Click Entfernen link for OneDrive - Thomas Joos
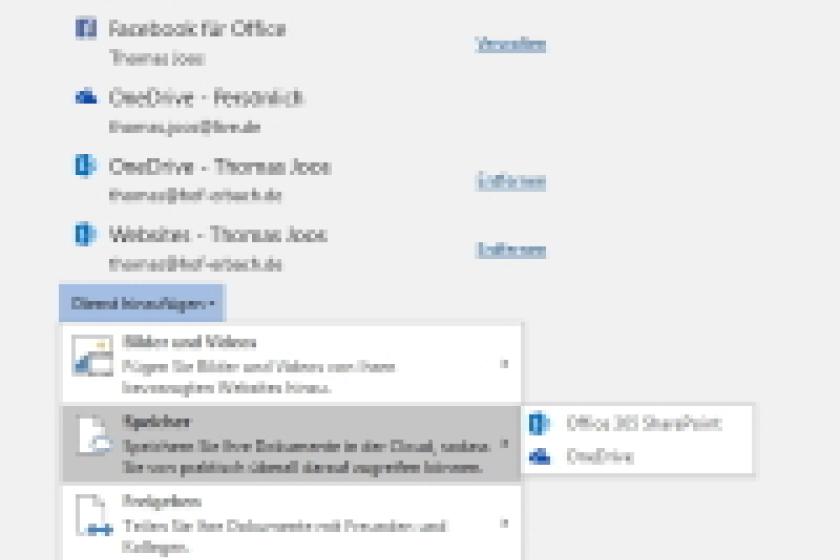 [511, 182]
